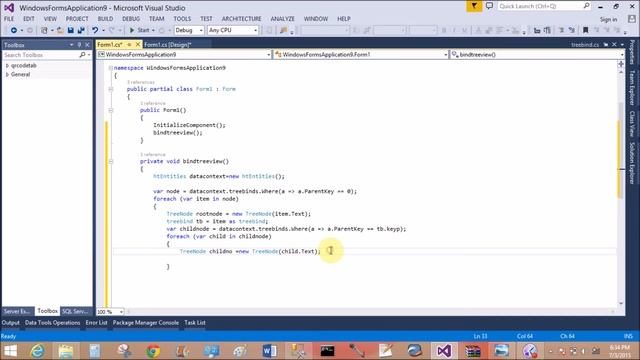This screenshot has width=640, height=360.
Task: Toggle auto-hide pin on Toolbox panel
Action: [x=79, y=45]
